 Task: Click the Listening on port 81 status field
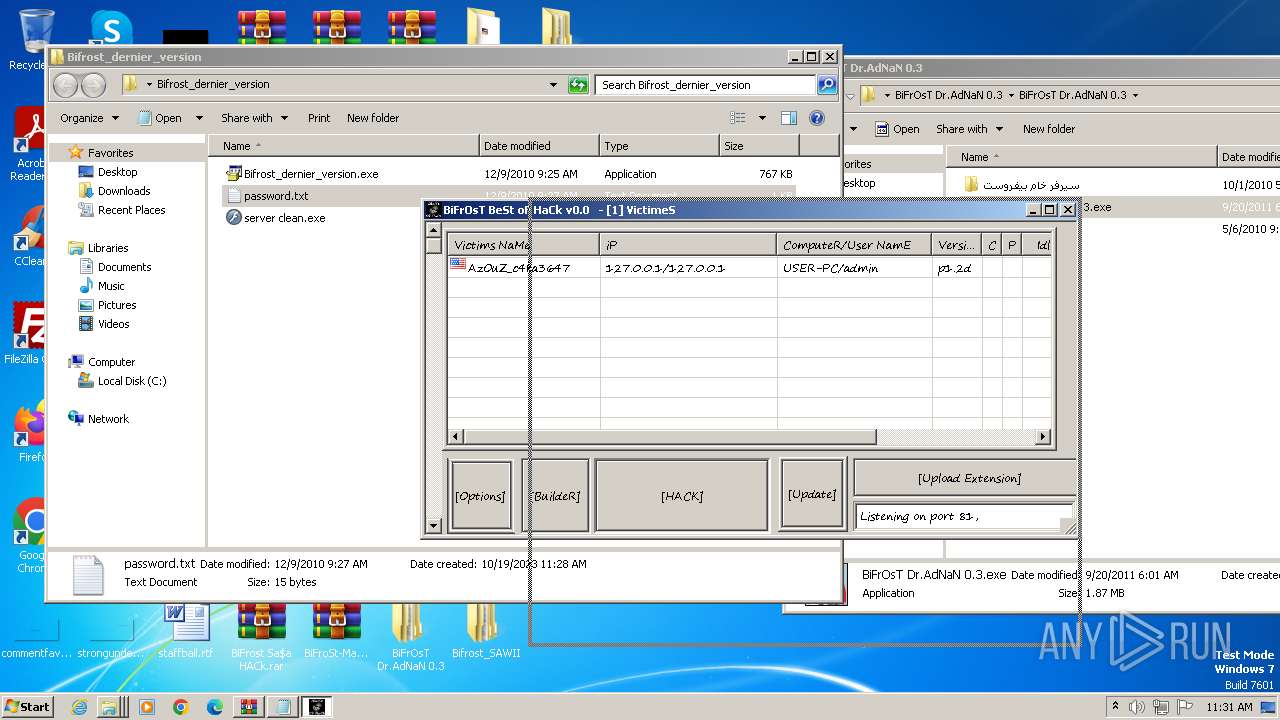[x=963, y=517]
